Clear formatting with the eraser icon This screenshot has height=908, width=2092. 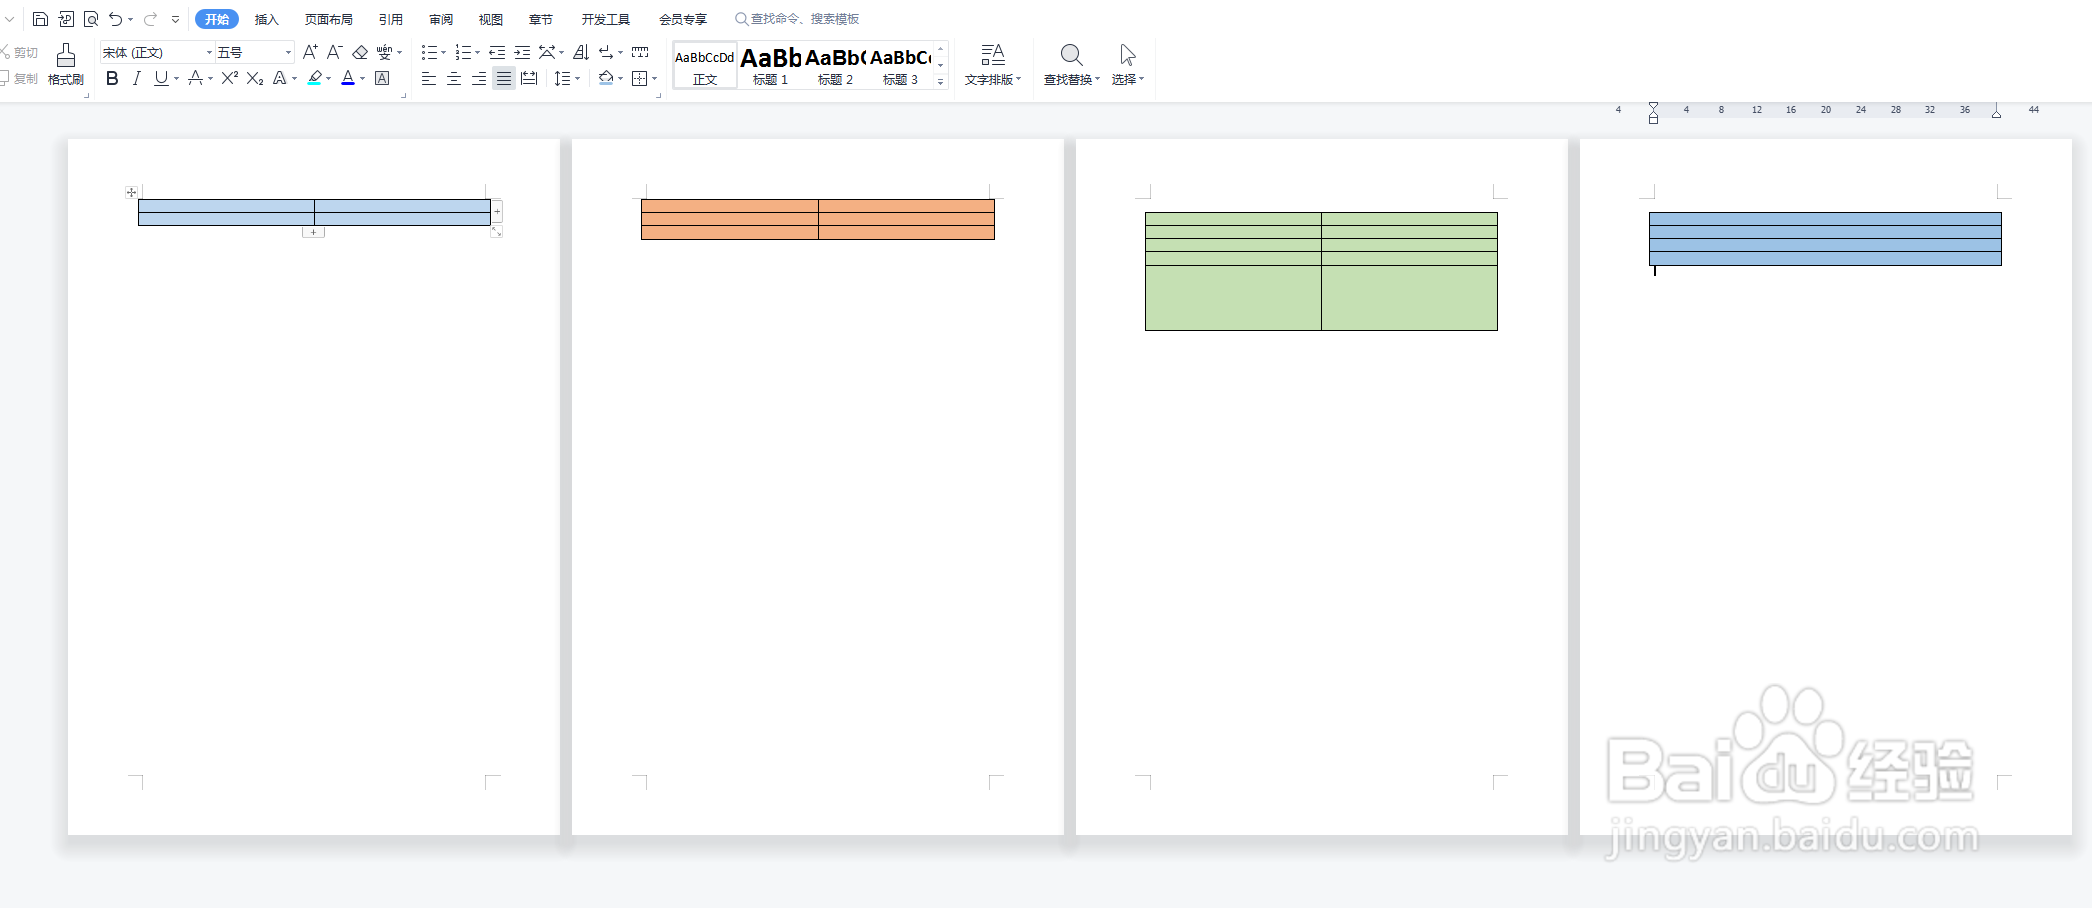click(360, 52)
